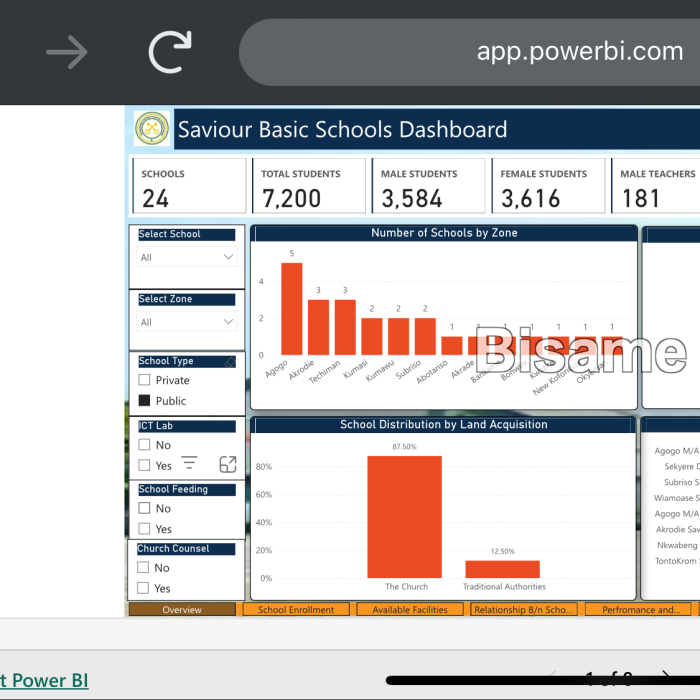This screenshot has width=700, height=700.
Task: Click the Wiamoase list entry
Action: pyautogui.click(x=676, y=498)
